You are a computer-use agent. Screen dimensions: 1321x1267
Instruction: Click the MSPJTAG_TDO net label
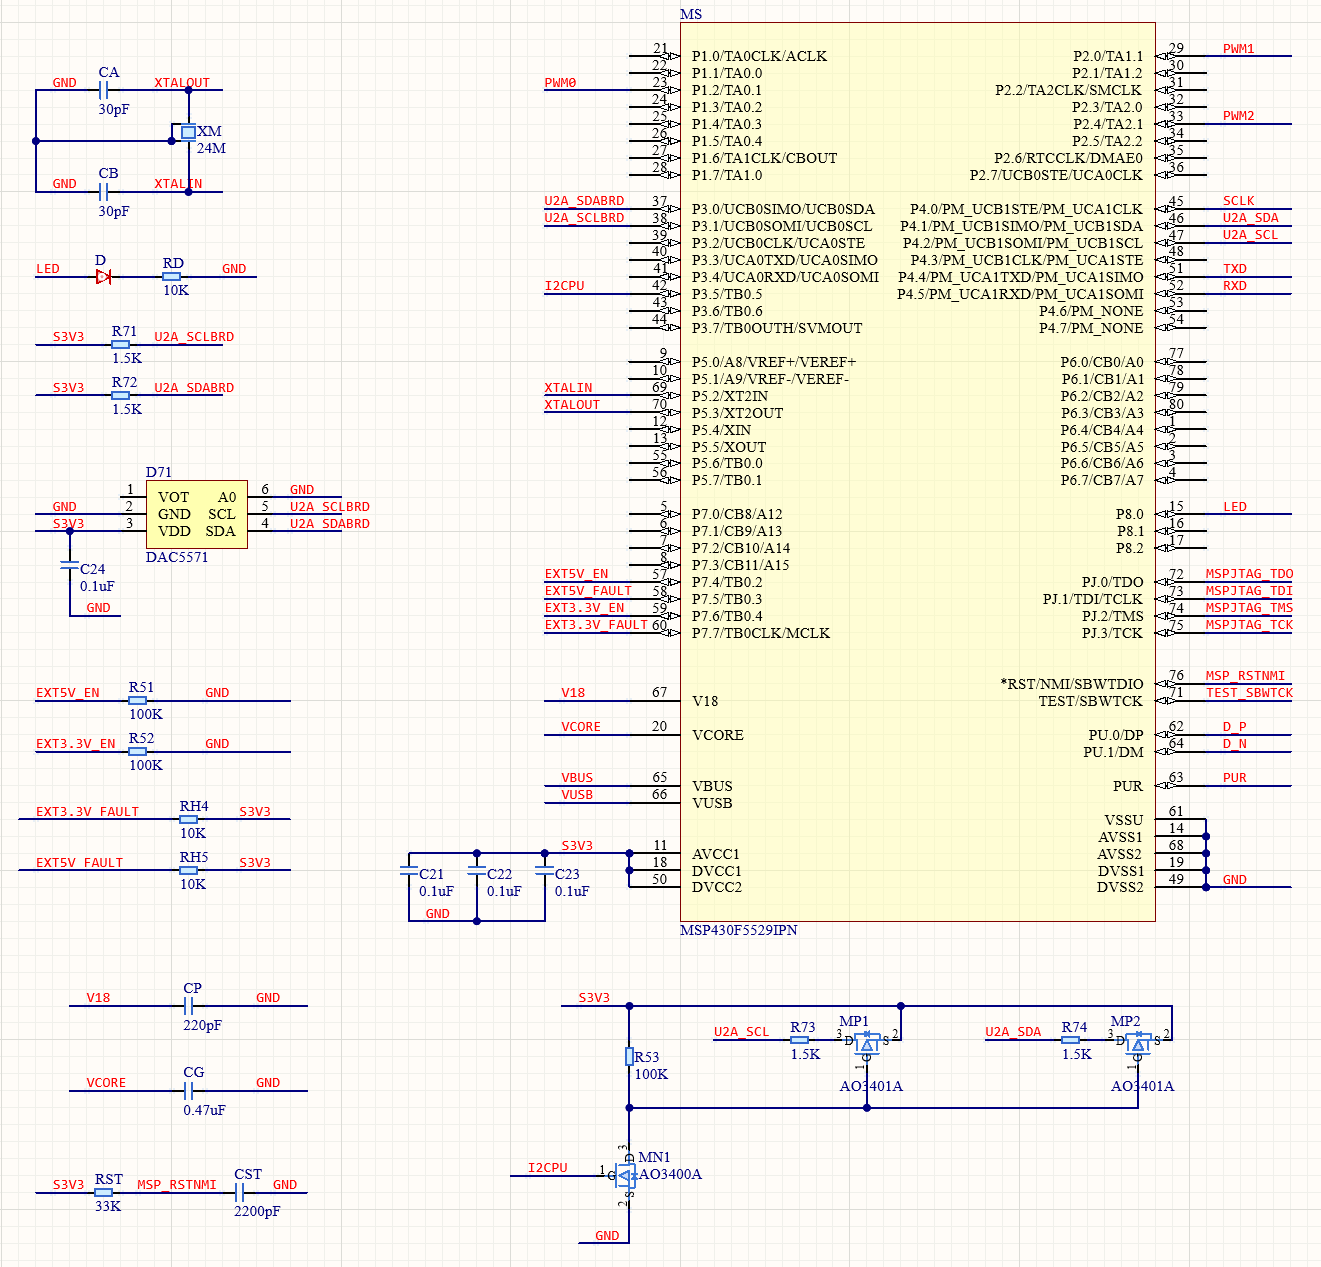click(x=1249, y=574)
